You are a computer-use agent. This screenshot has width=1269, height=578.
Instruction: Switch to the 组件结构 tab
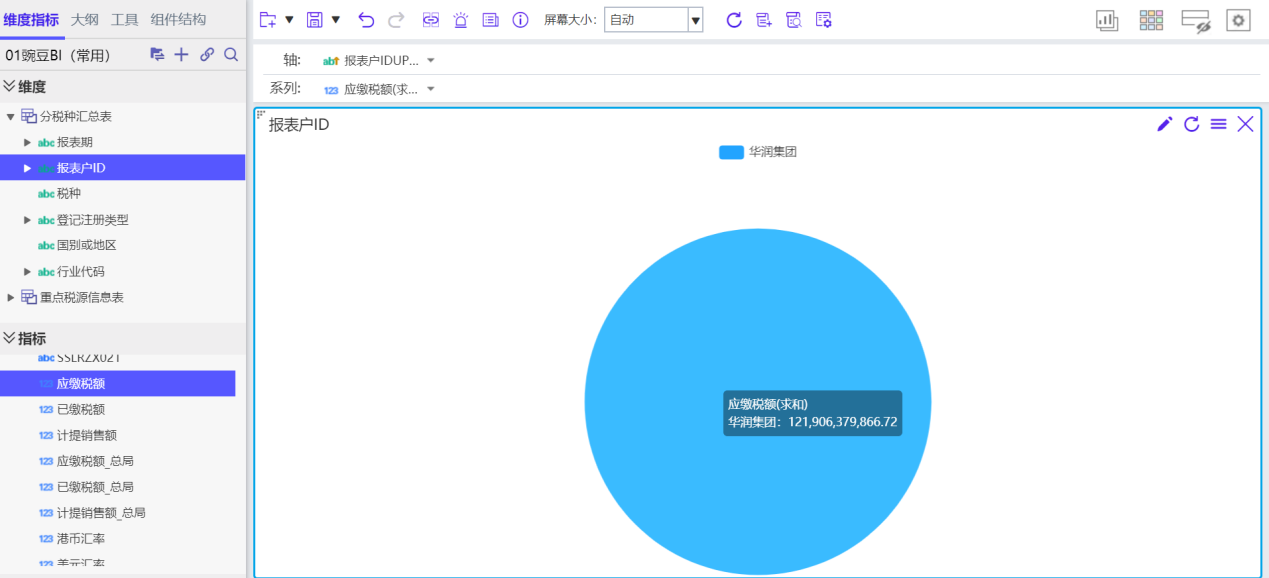coord(178,20)
